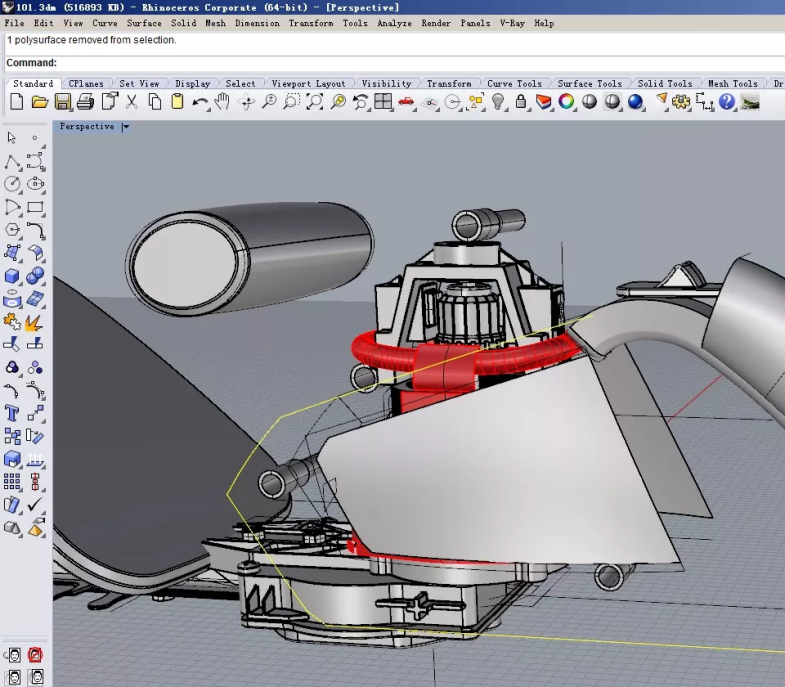The height and width of the screenshot is (687, 785).
Task: Expand the V-Ray menu
Action: tap(511, 23)
